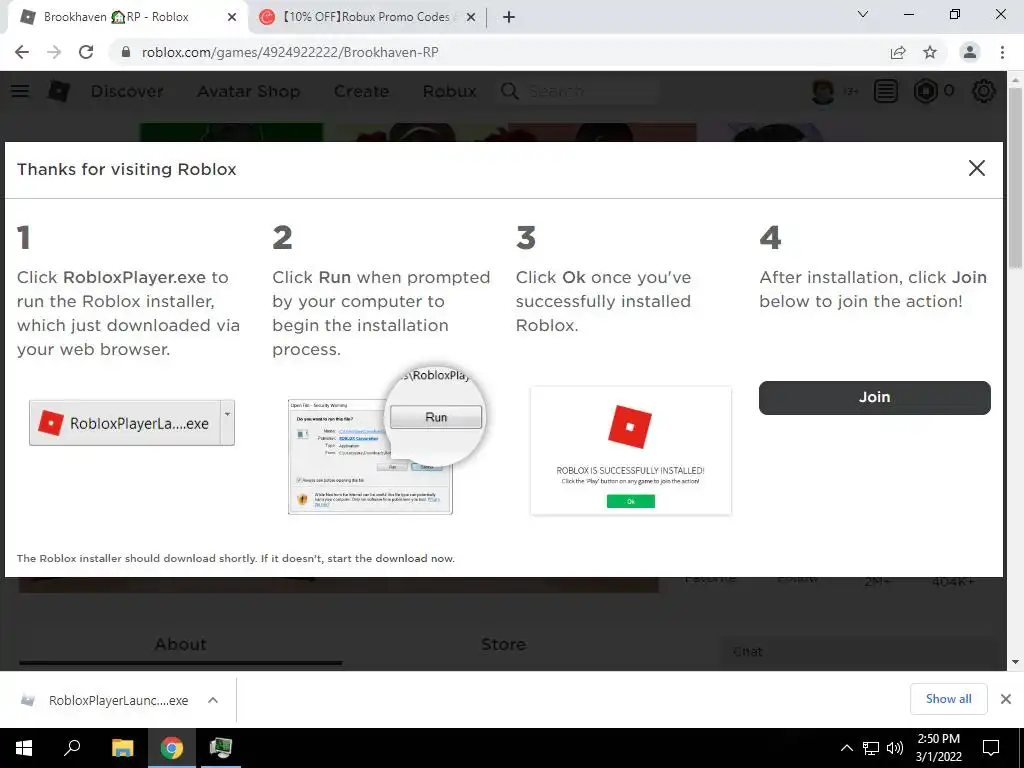Open the Roblox notifications list icon
The width and height of the screenshot is (1024, 768).
[886, 91]
